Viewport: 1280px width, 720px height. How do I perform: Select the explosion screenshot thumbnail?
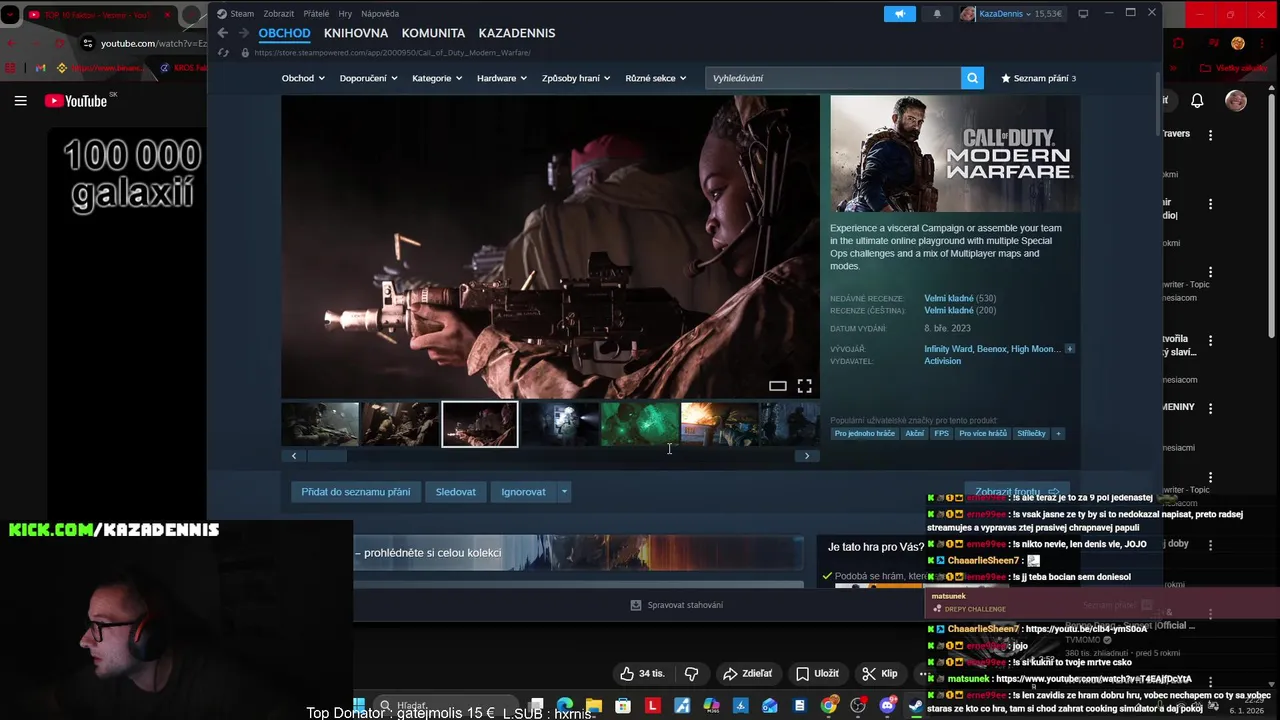tap(720, 424)
